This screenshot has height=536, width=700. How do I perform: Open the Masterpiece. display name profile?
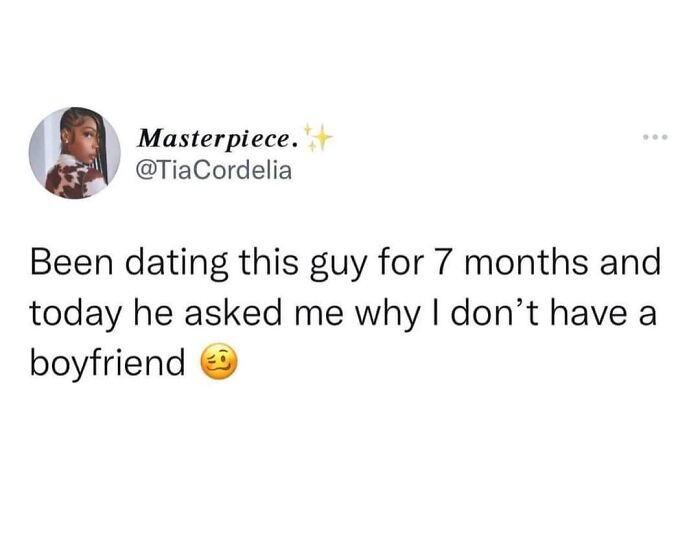[x=217, y=138]
